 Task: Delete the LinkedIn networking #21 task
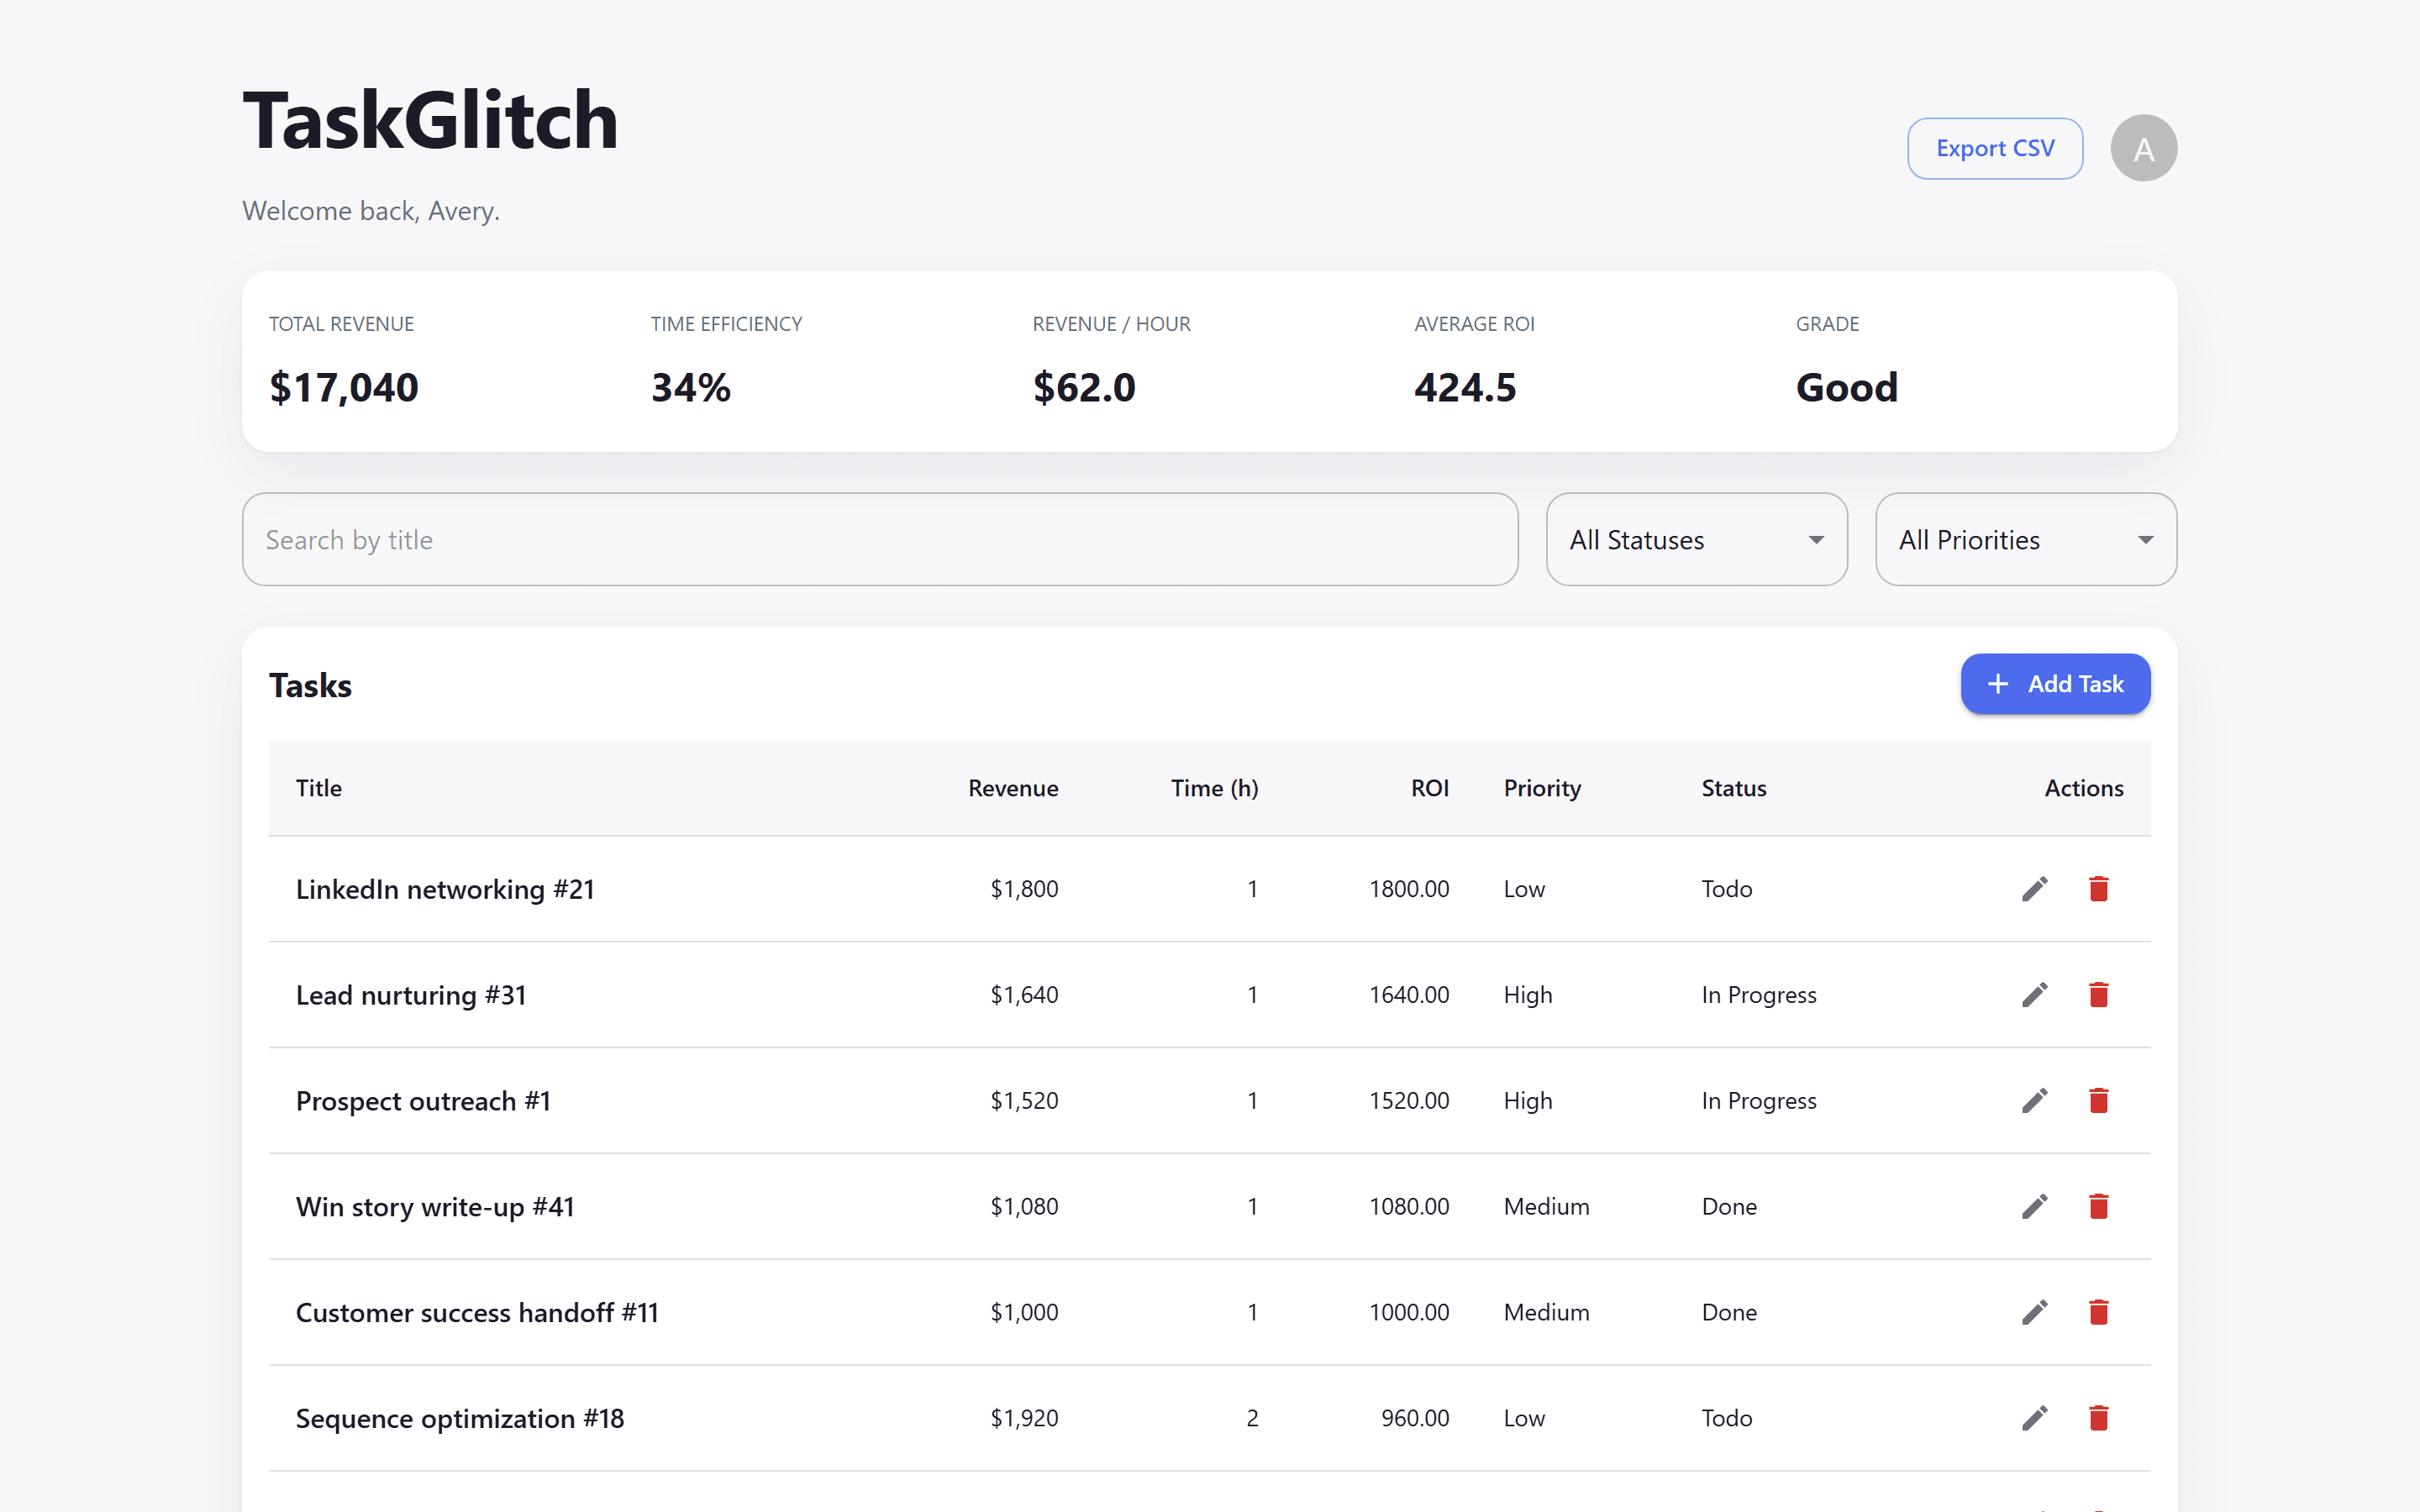[x=2098, y=889]
